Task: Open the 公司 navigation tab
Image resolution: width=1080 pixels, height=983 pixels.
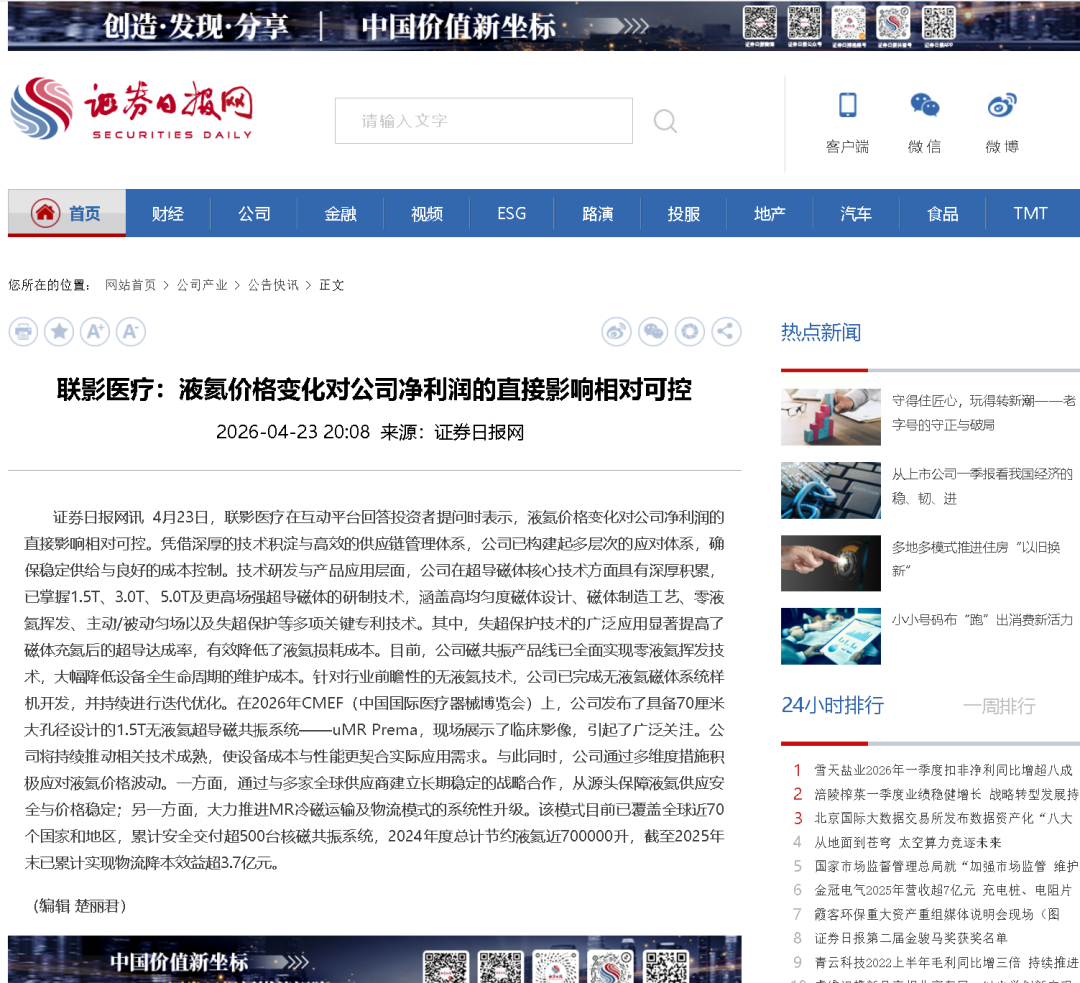Action: tap(254, 214)
